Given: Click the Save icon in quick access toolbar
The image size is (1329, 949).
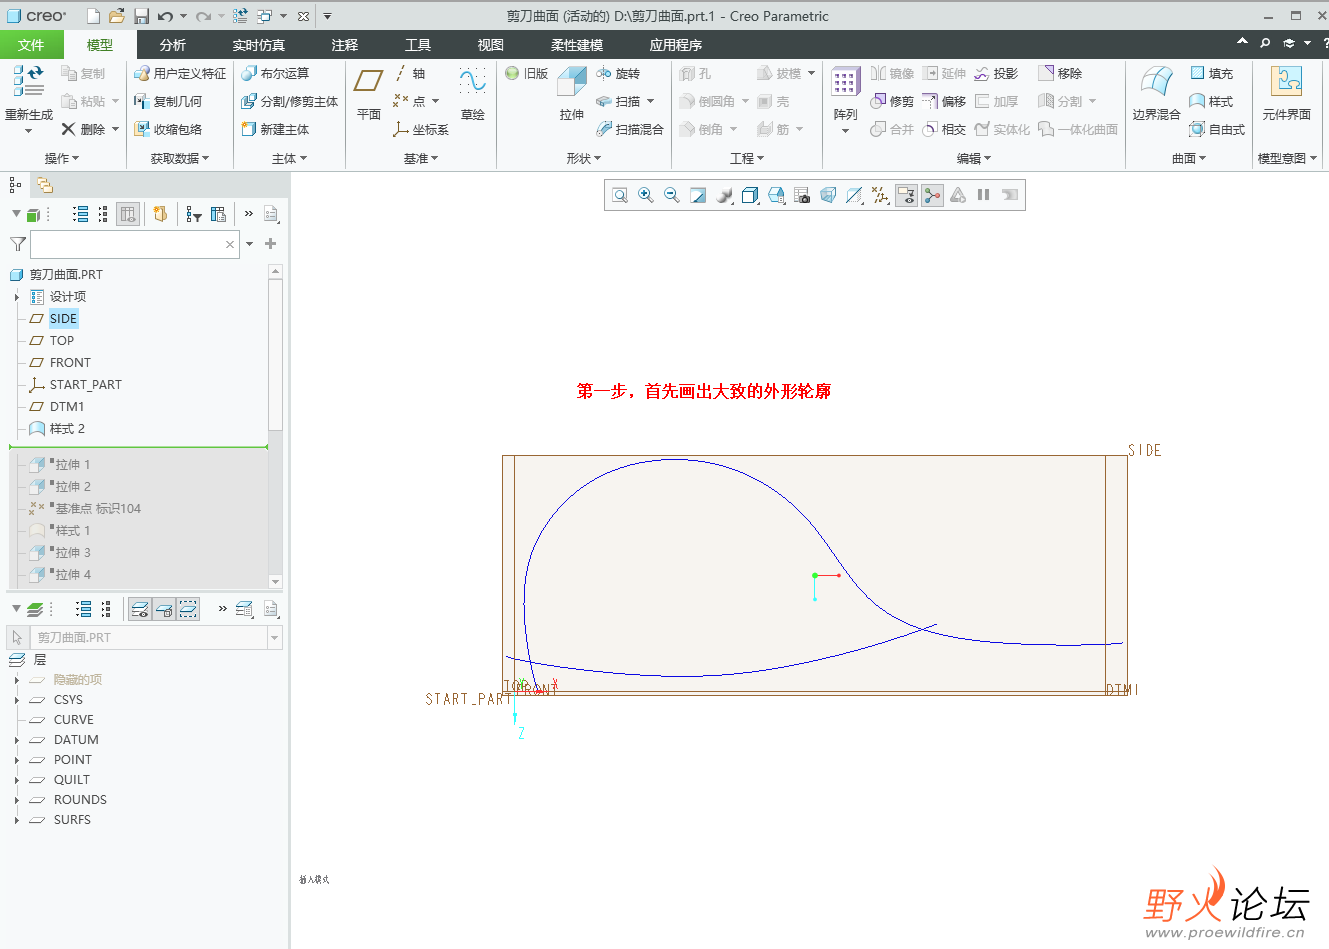Looking at the screenshot, I should (141, 16).
